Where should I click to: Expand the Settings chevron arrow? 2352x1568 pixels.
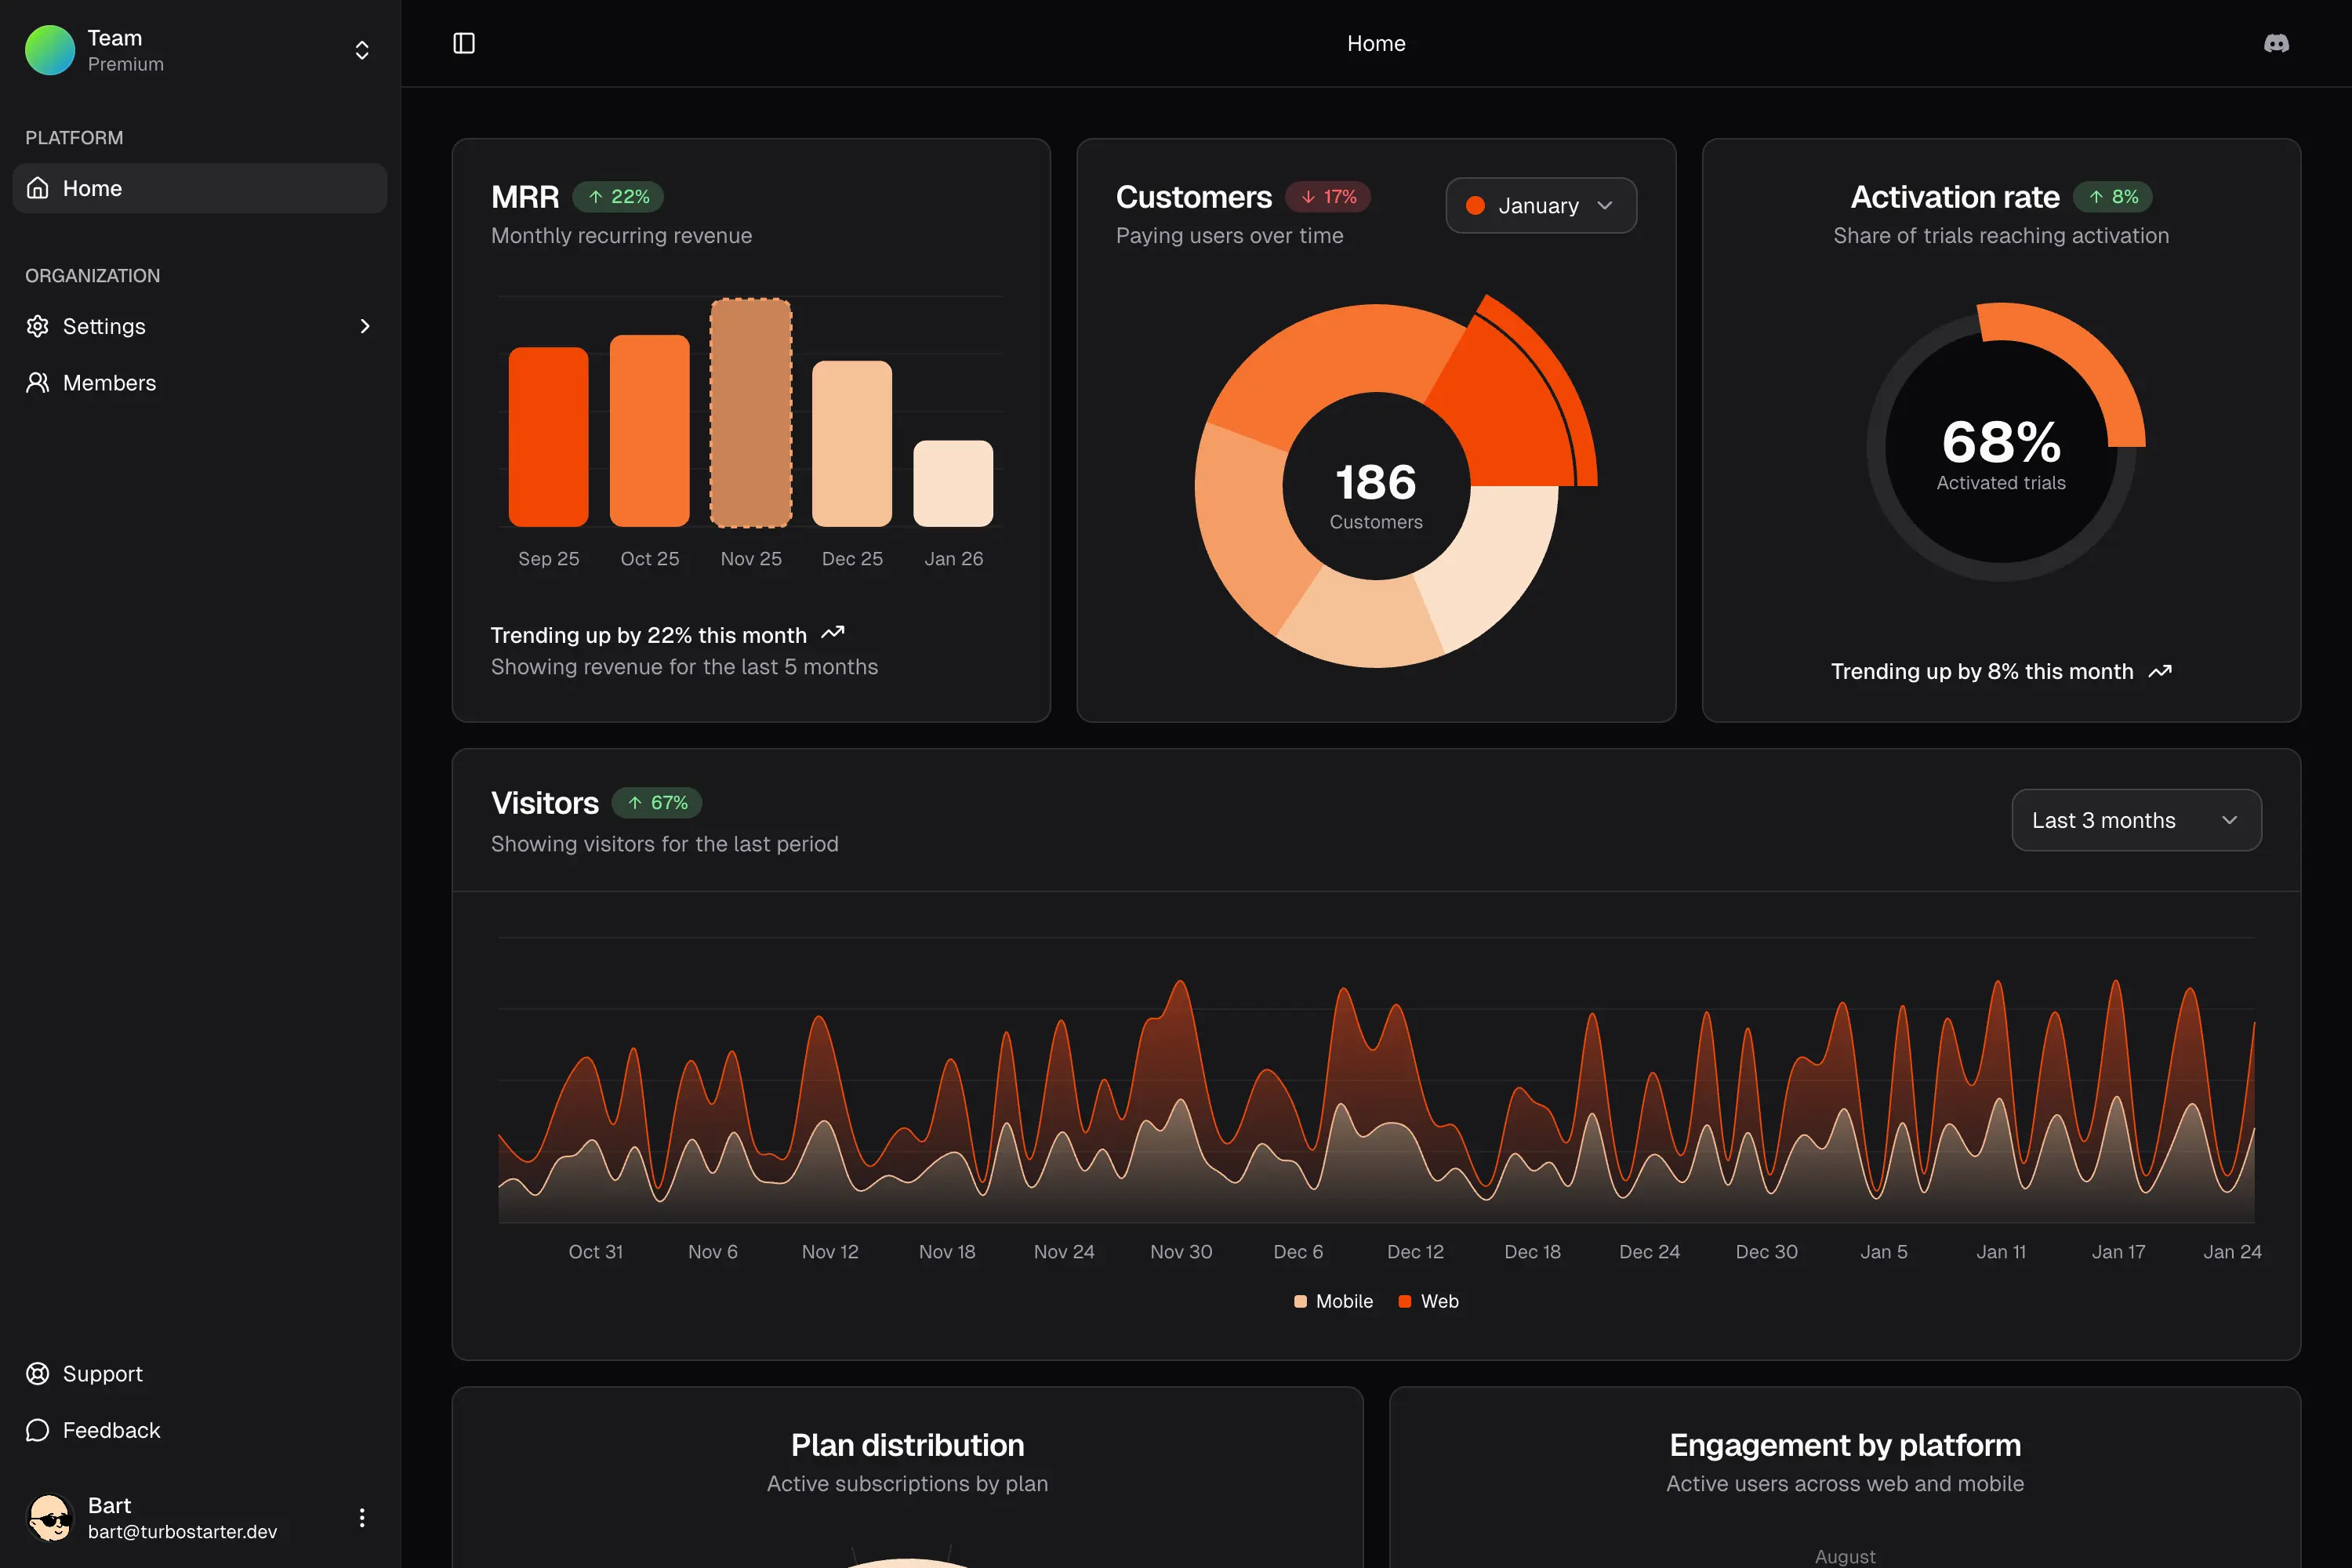coord(365,326)
